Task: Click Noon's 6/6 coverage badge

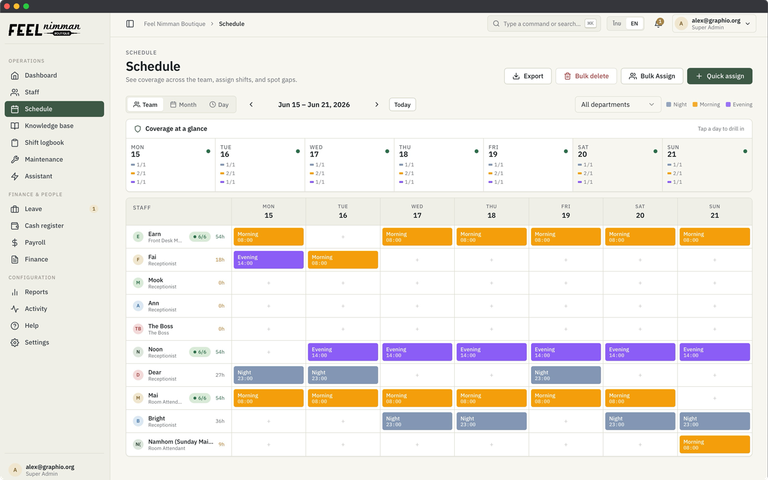Action: 199,352
